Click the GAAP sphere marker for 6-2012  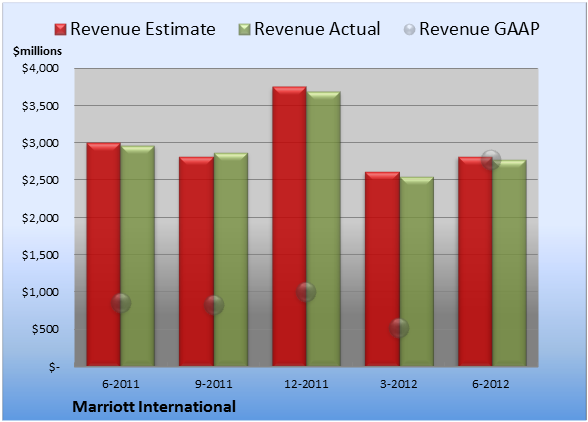click(491, 159)
